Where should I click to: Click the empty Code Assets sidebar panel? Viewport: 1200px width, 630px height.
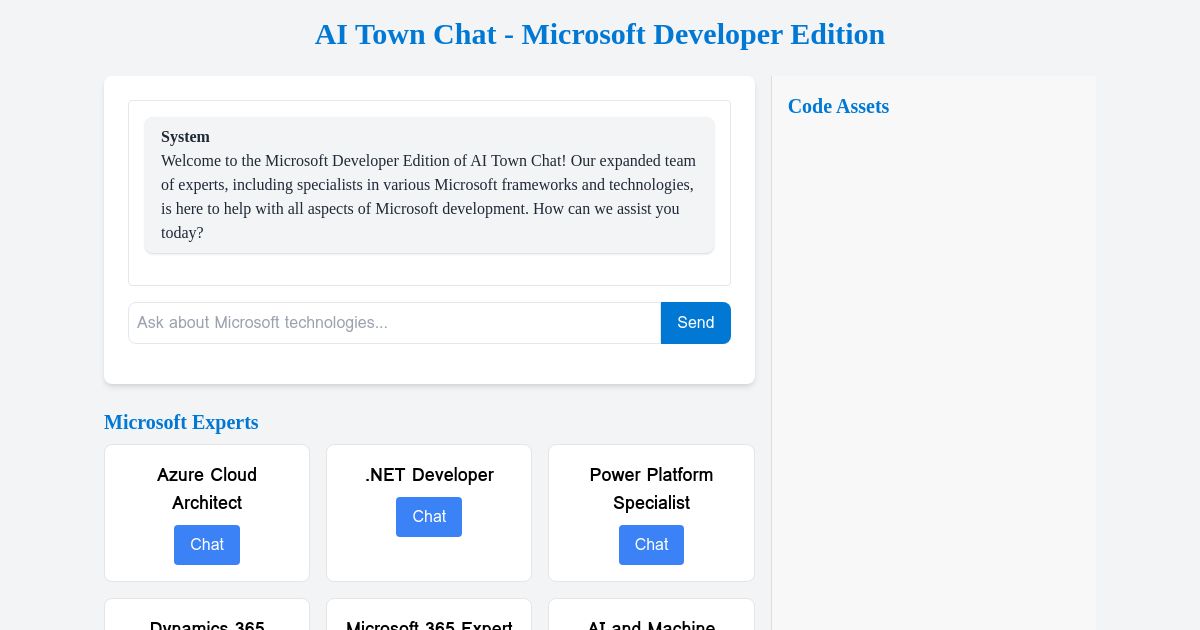click(x=934, y=350)
